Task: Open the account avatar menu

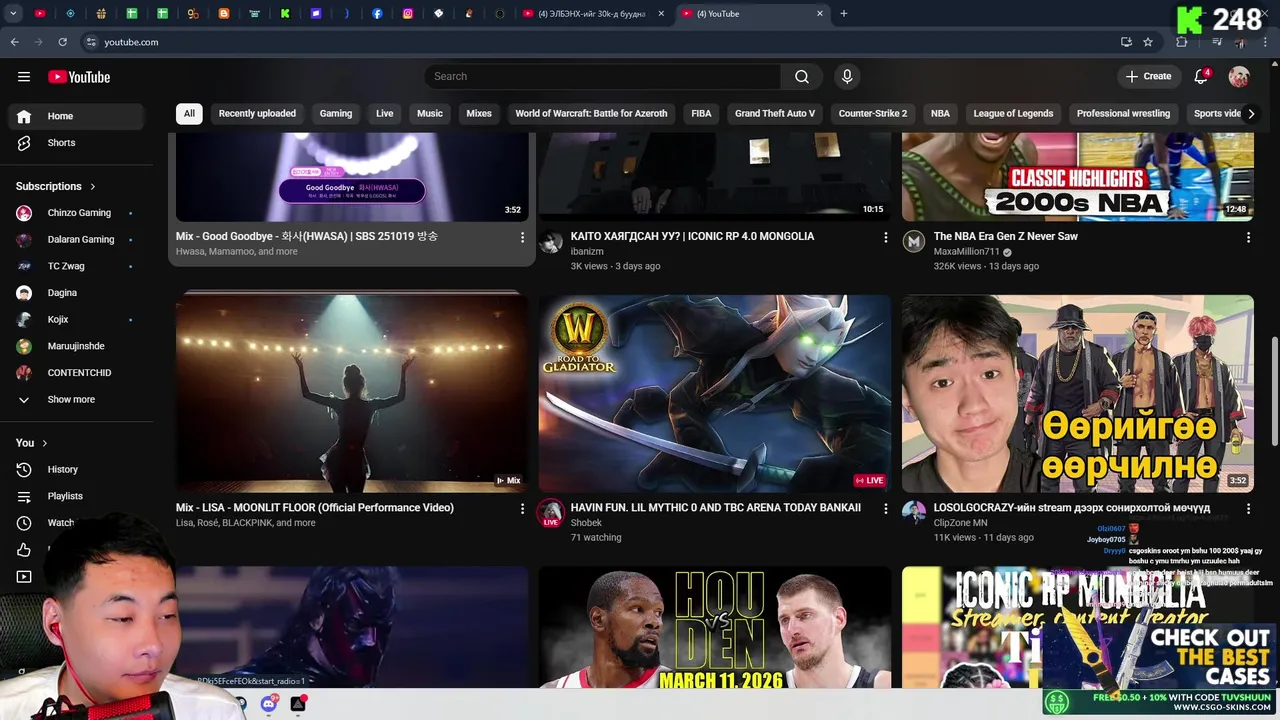Action: pos(1239,77)
